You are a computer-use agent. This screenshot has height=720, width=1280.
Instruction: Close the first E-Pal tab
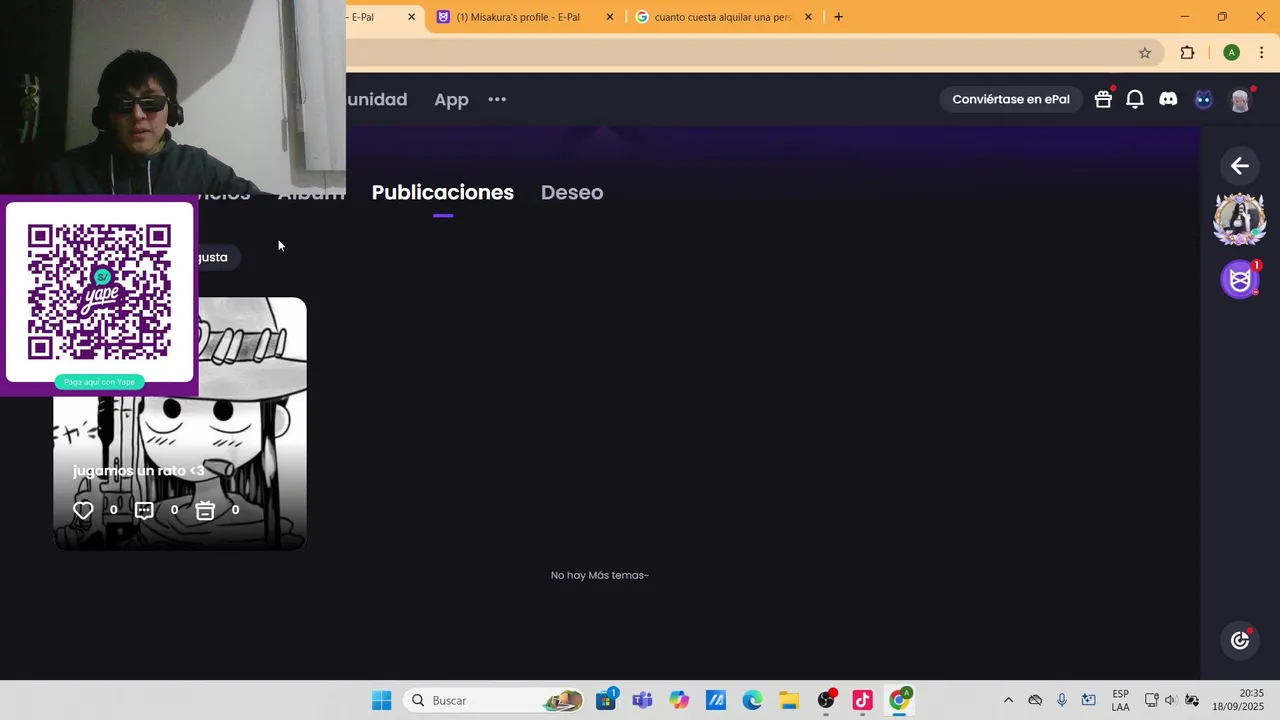click(411, 17)
